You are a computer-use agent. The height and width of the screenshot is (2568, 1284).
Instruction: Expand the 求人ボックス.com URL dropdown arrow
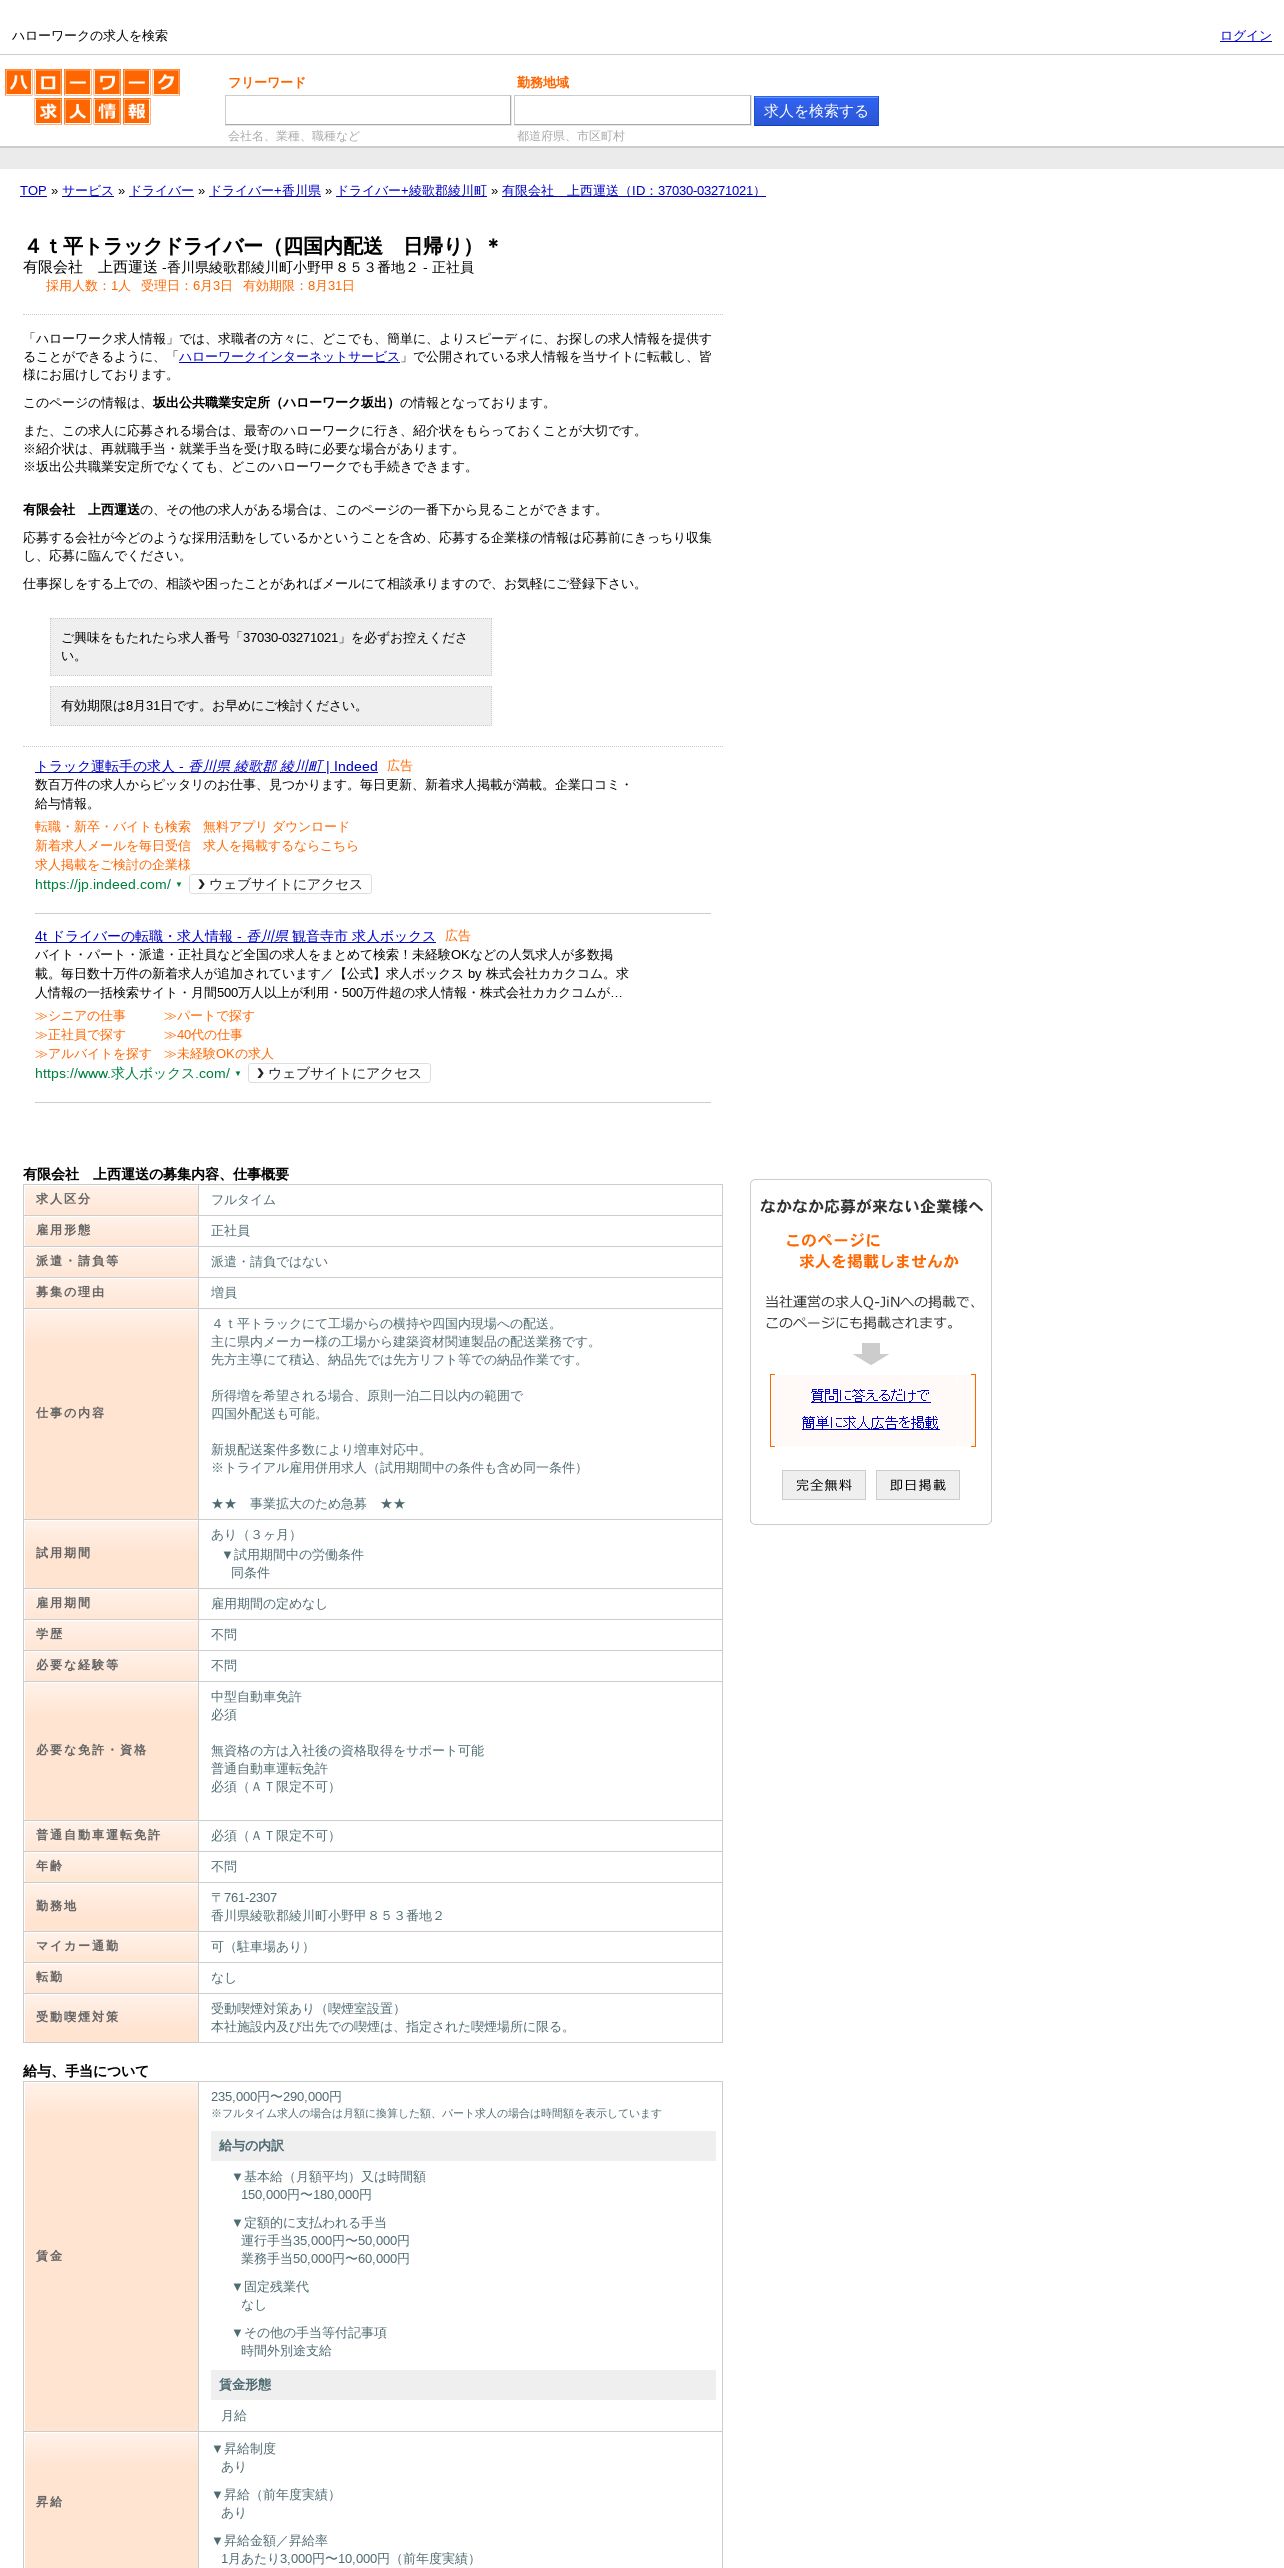pyautogui.click(x=238, y=1074)
